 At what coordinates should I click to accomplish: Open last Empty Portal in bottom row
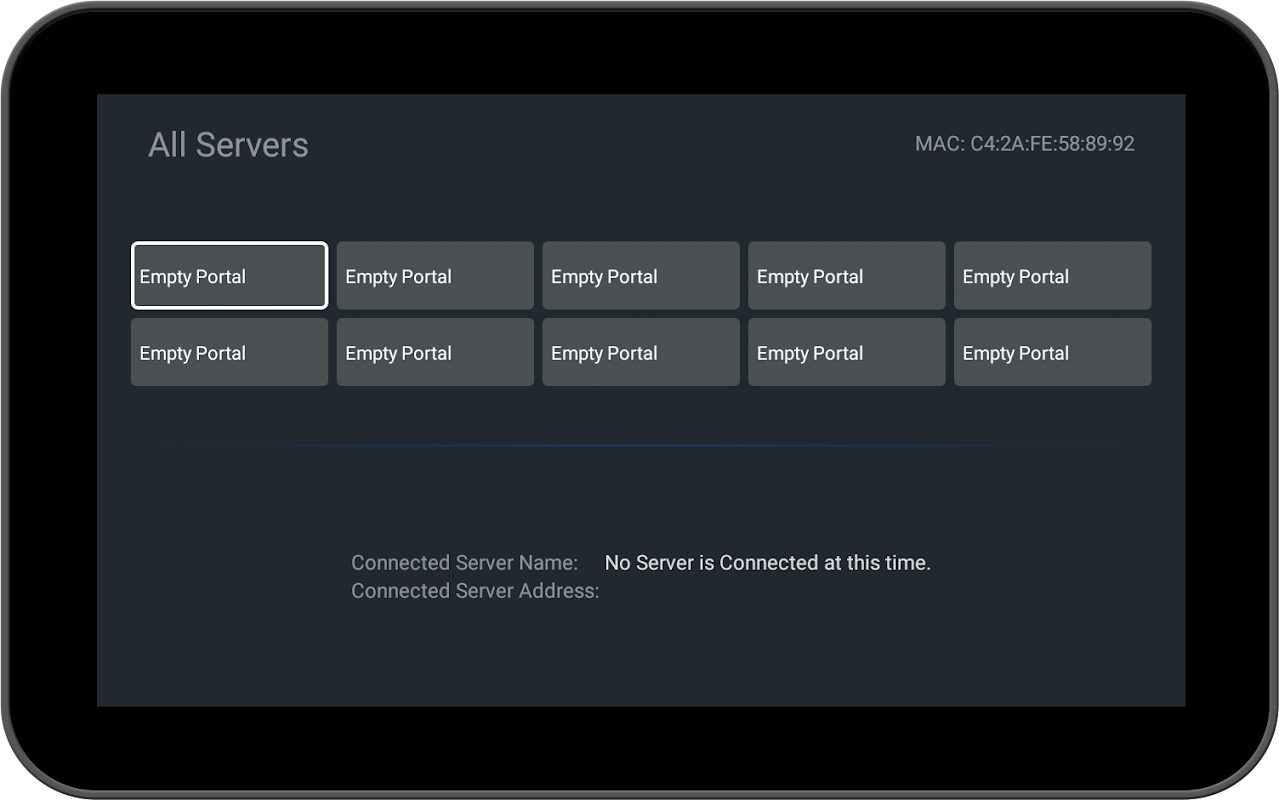(x=1053, y=352)
